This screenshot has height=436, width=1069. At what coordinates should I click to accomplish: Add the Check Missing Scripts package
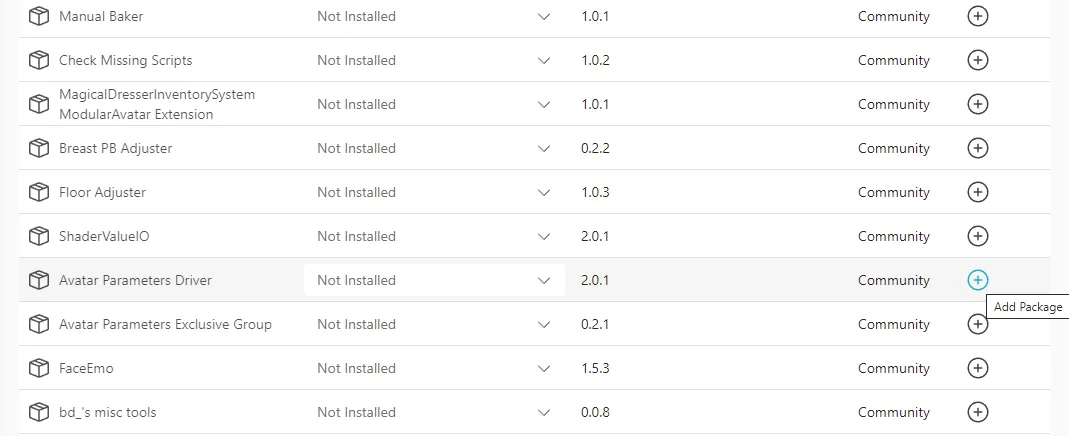pos(978,60)
